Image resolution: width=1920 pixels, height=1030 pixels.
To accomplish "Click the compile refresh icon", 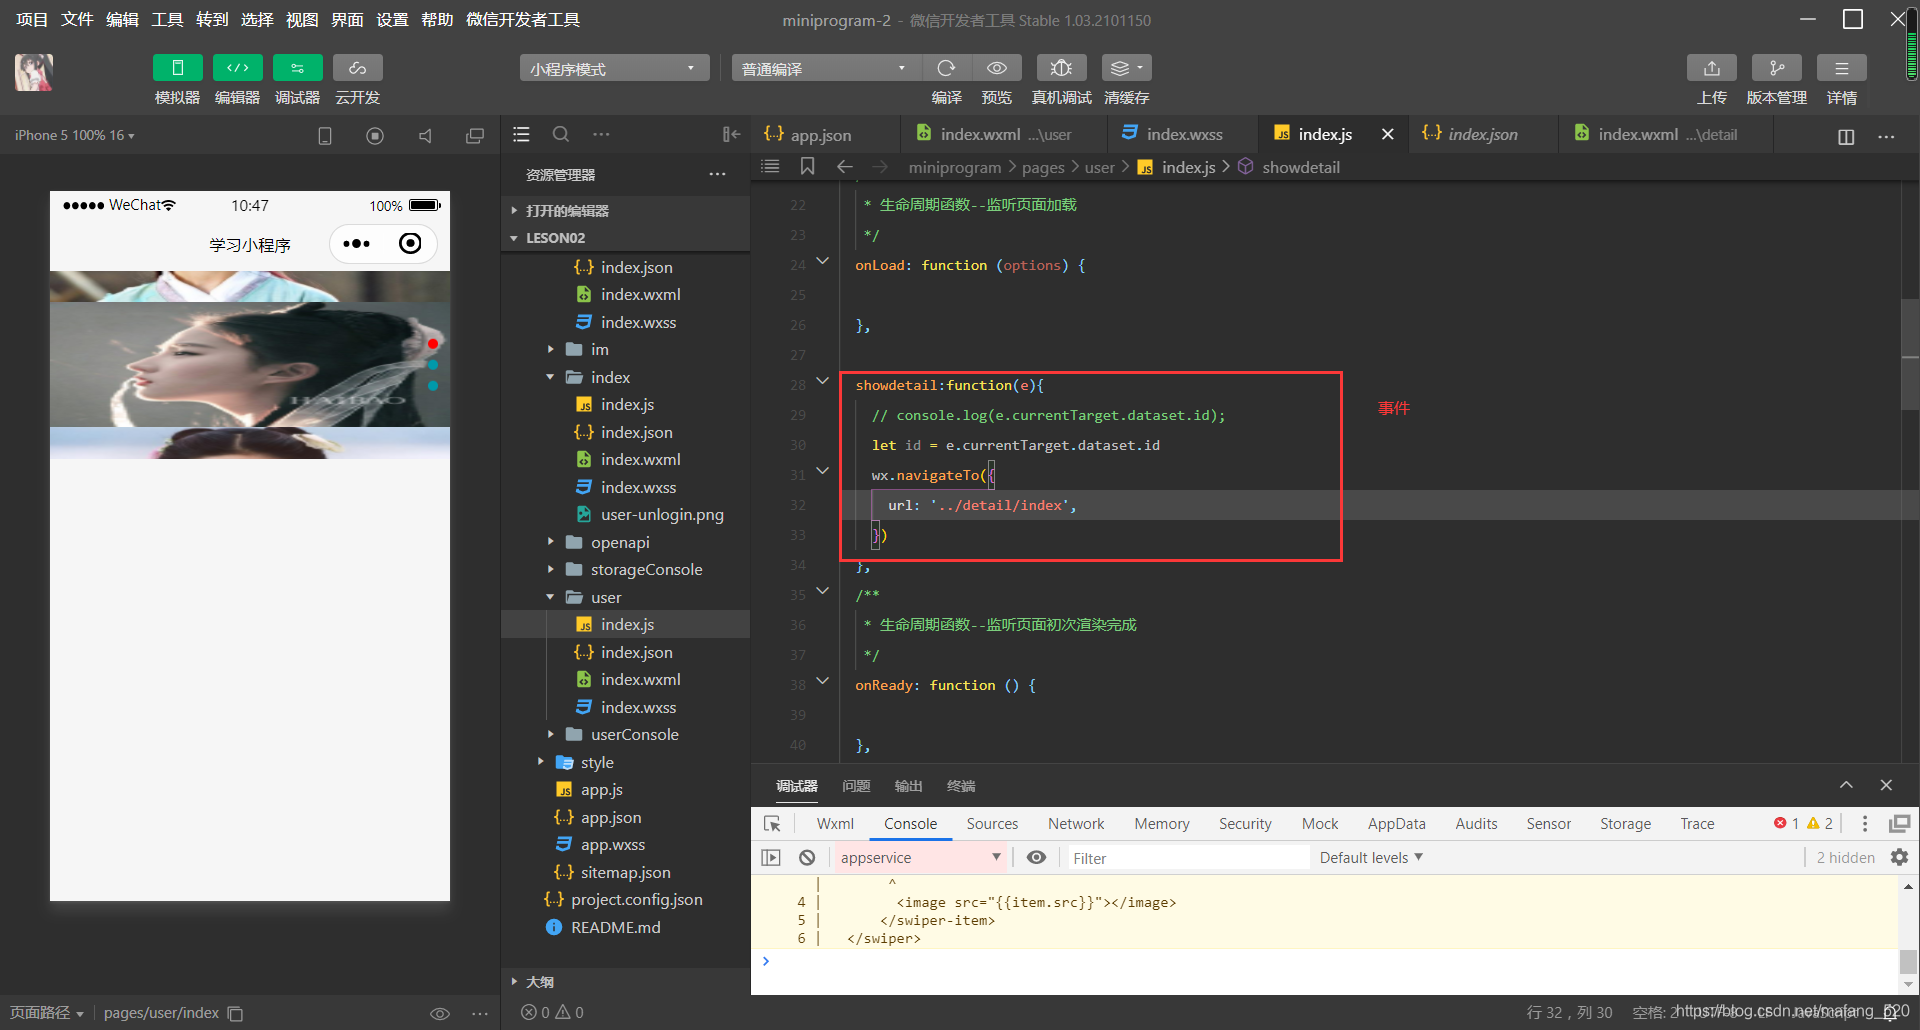I will [x=946, y=68].
